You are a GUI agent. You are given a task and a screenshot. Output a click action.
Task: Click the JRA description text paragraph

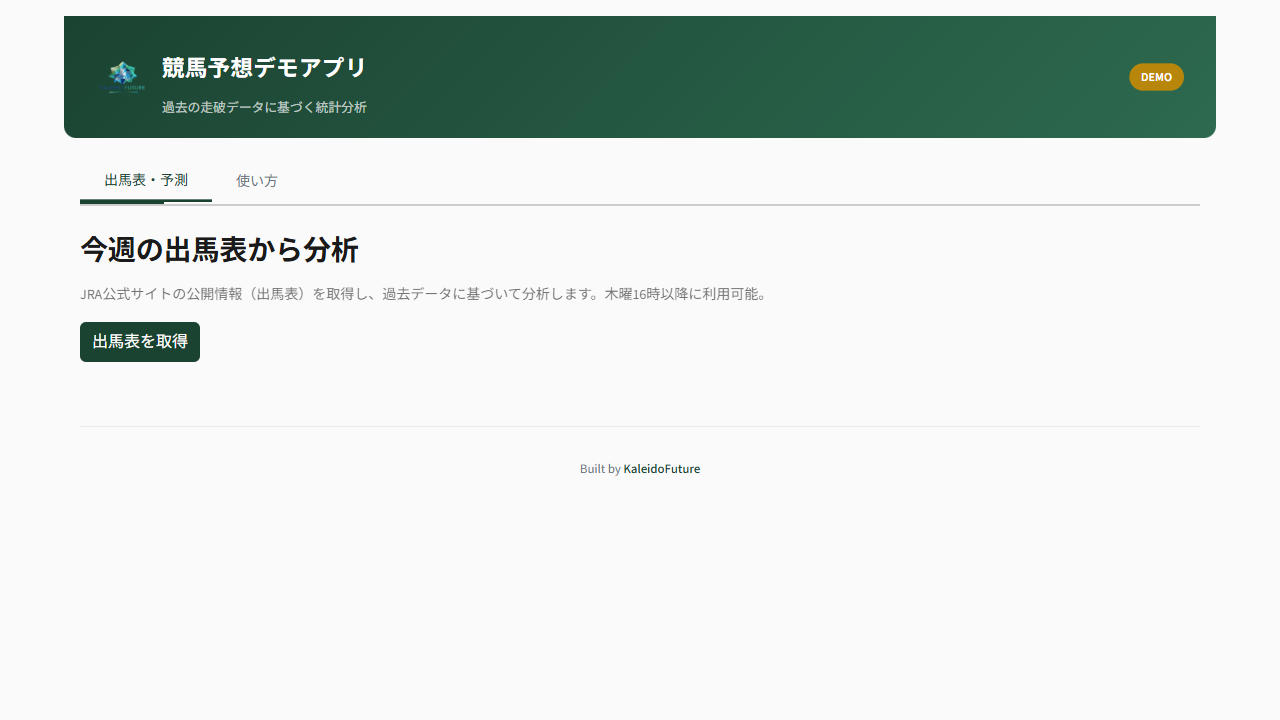point(425,294)
